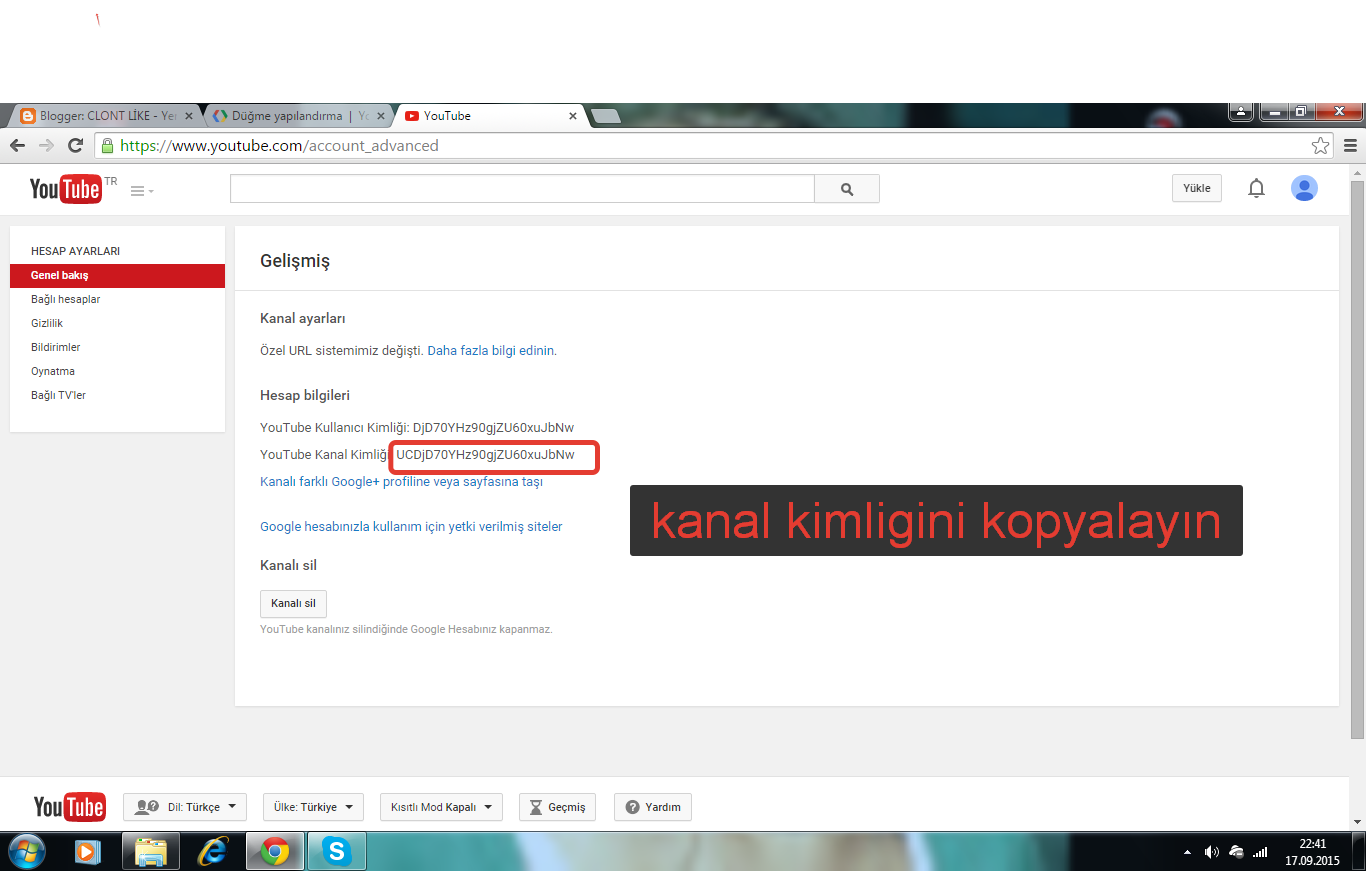1366x871 pixels.
Task: Click the network tray icon
Action: coord(1260,852)
